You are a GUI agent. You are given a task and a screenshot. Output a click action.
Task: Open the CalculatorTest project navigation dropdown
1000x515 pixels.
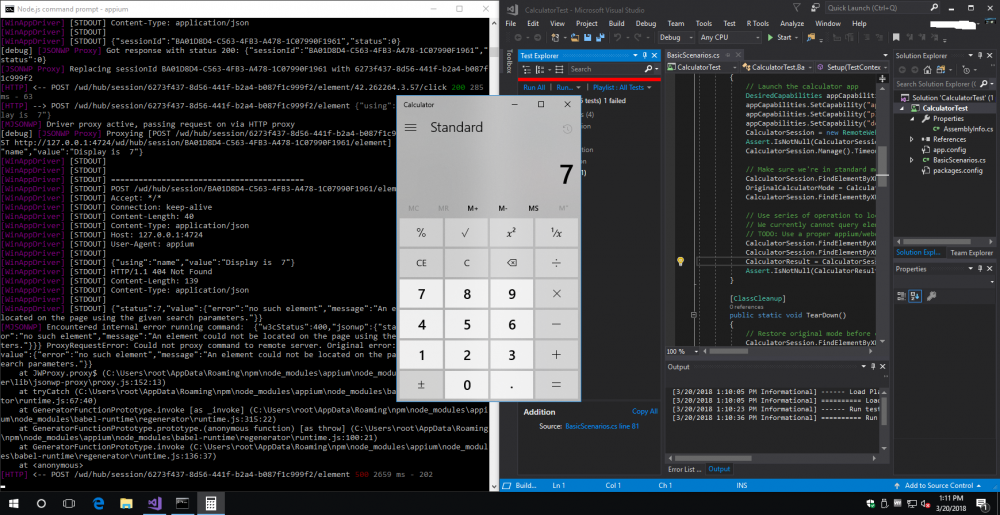[702, 68]
